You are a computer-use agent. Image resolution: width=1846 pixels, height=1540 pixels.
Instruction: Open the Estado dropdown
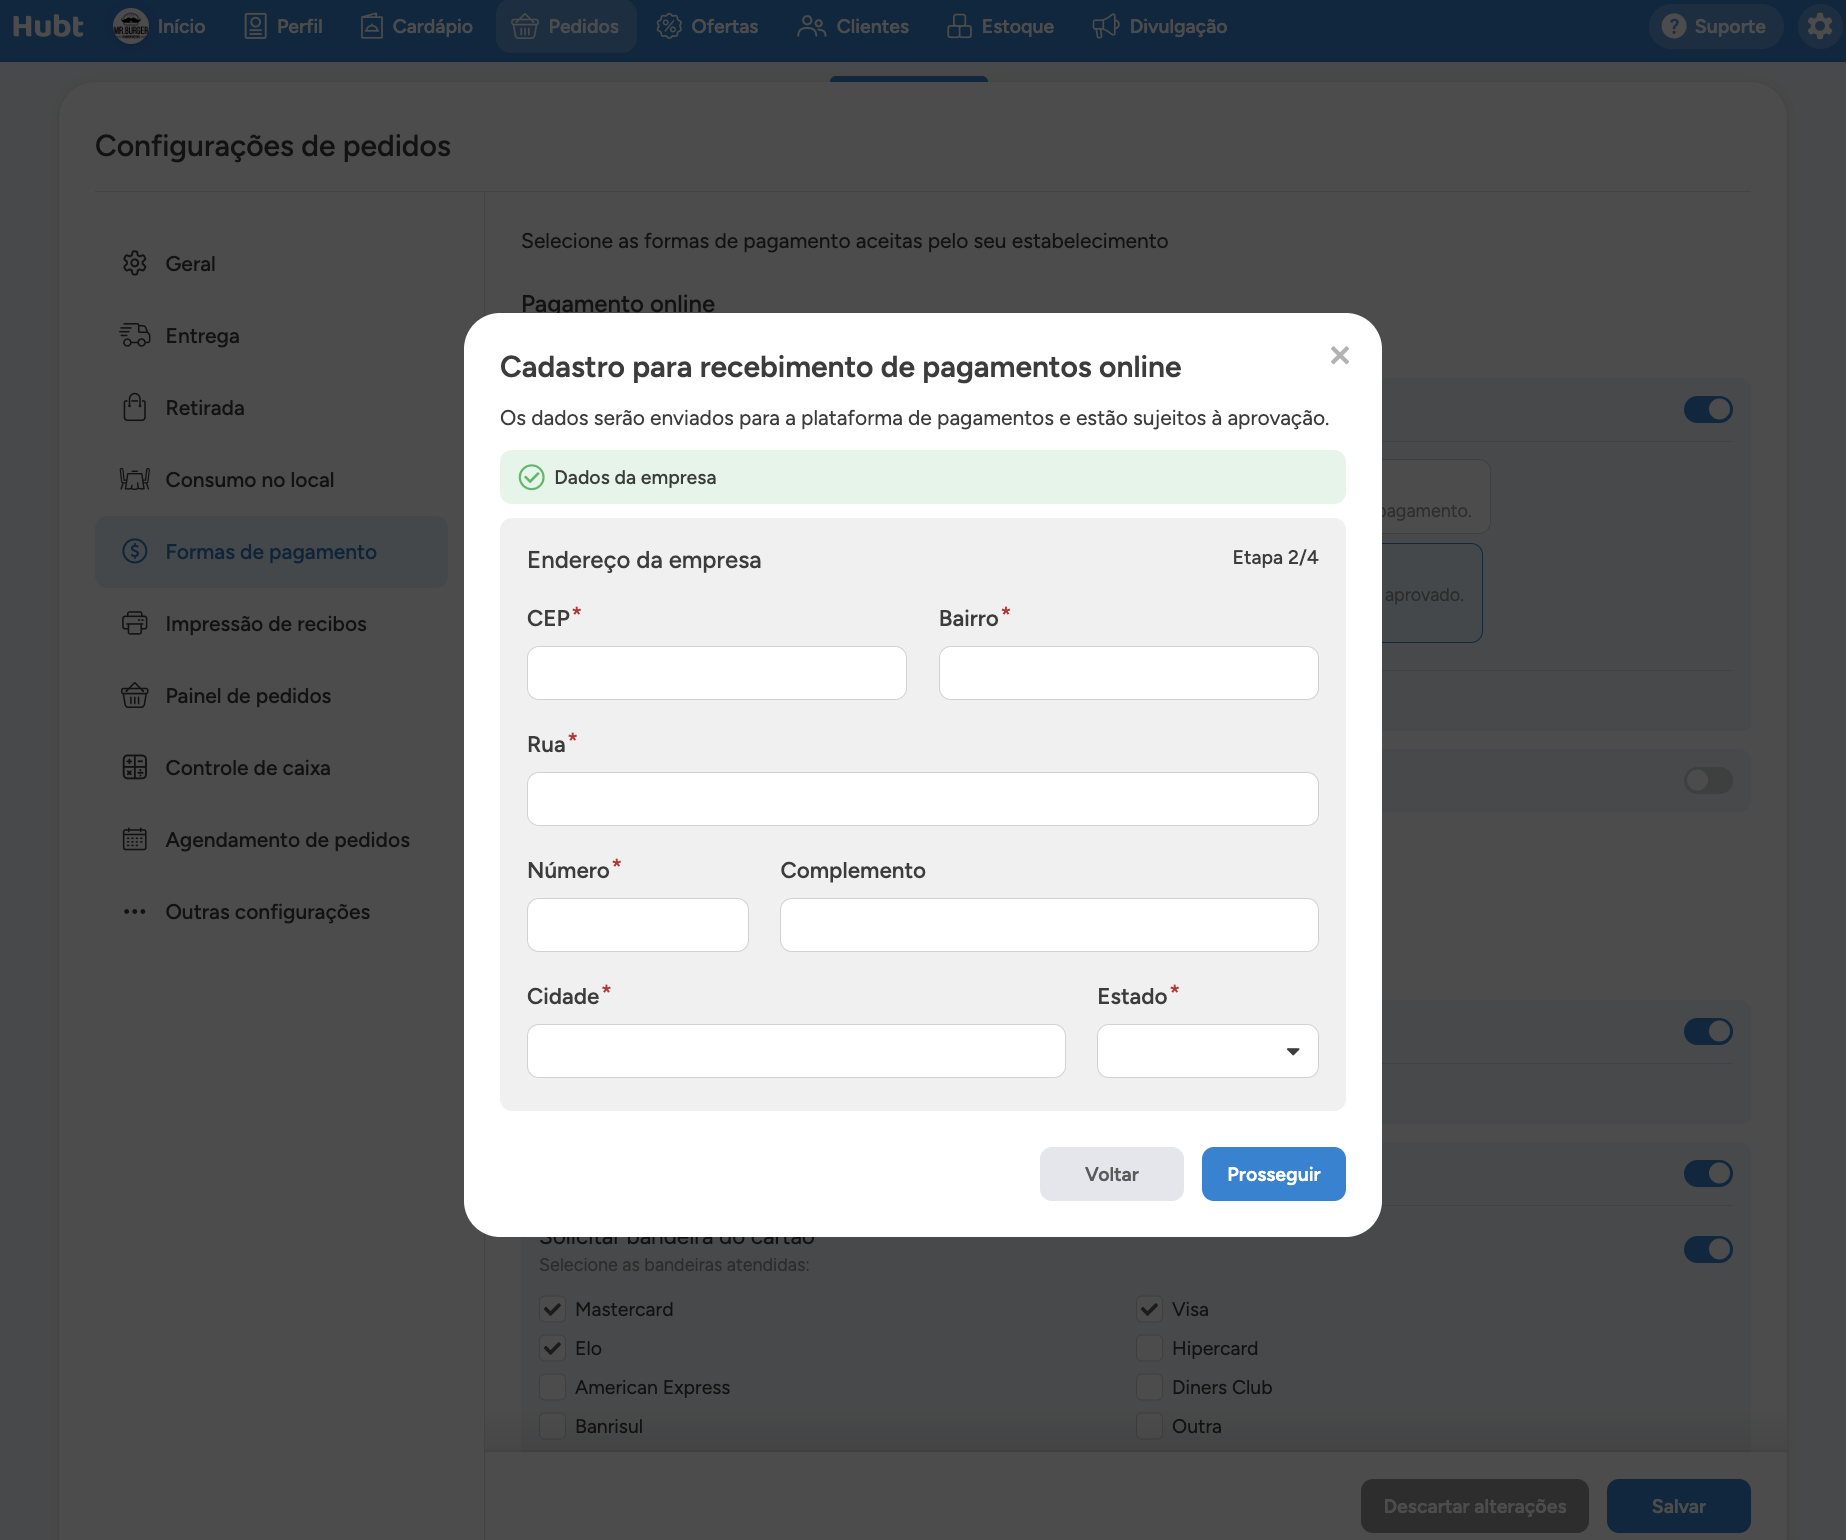pyautogui.click(x=1207, y=1051)
